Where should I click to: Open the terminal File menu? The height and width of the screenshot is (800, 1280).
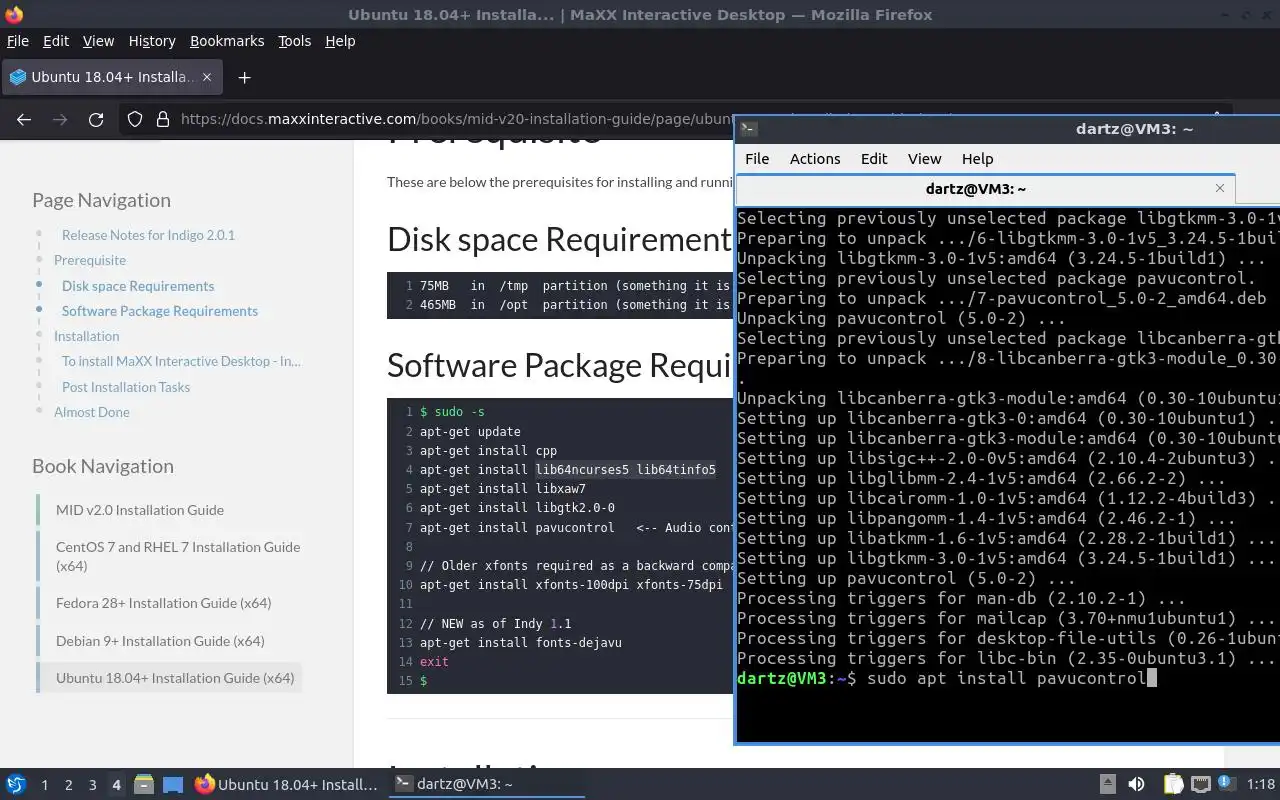[757, 159]
